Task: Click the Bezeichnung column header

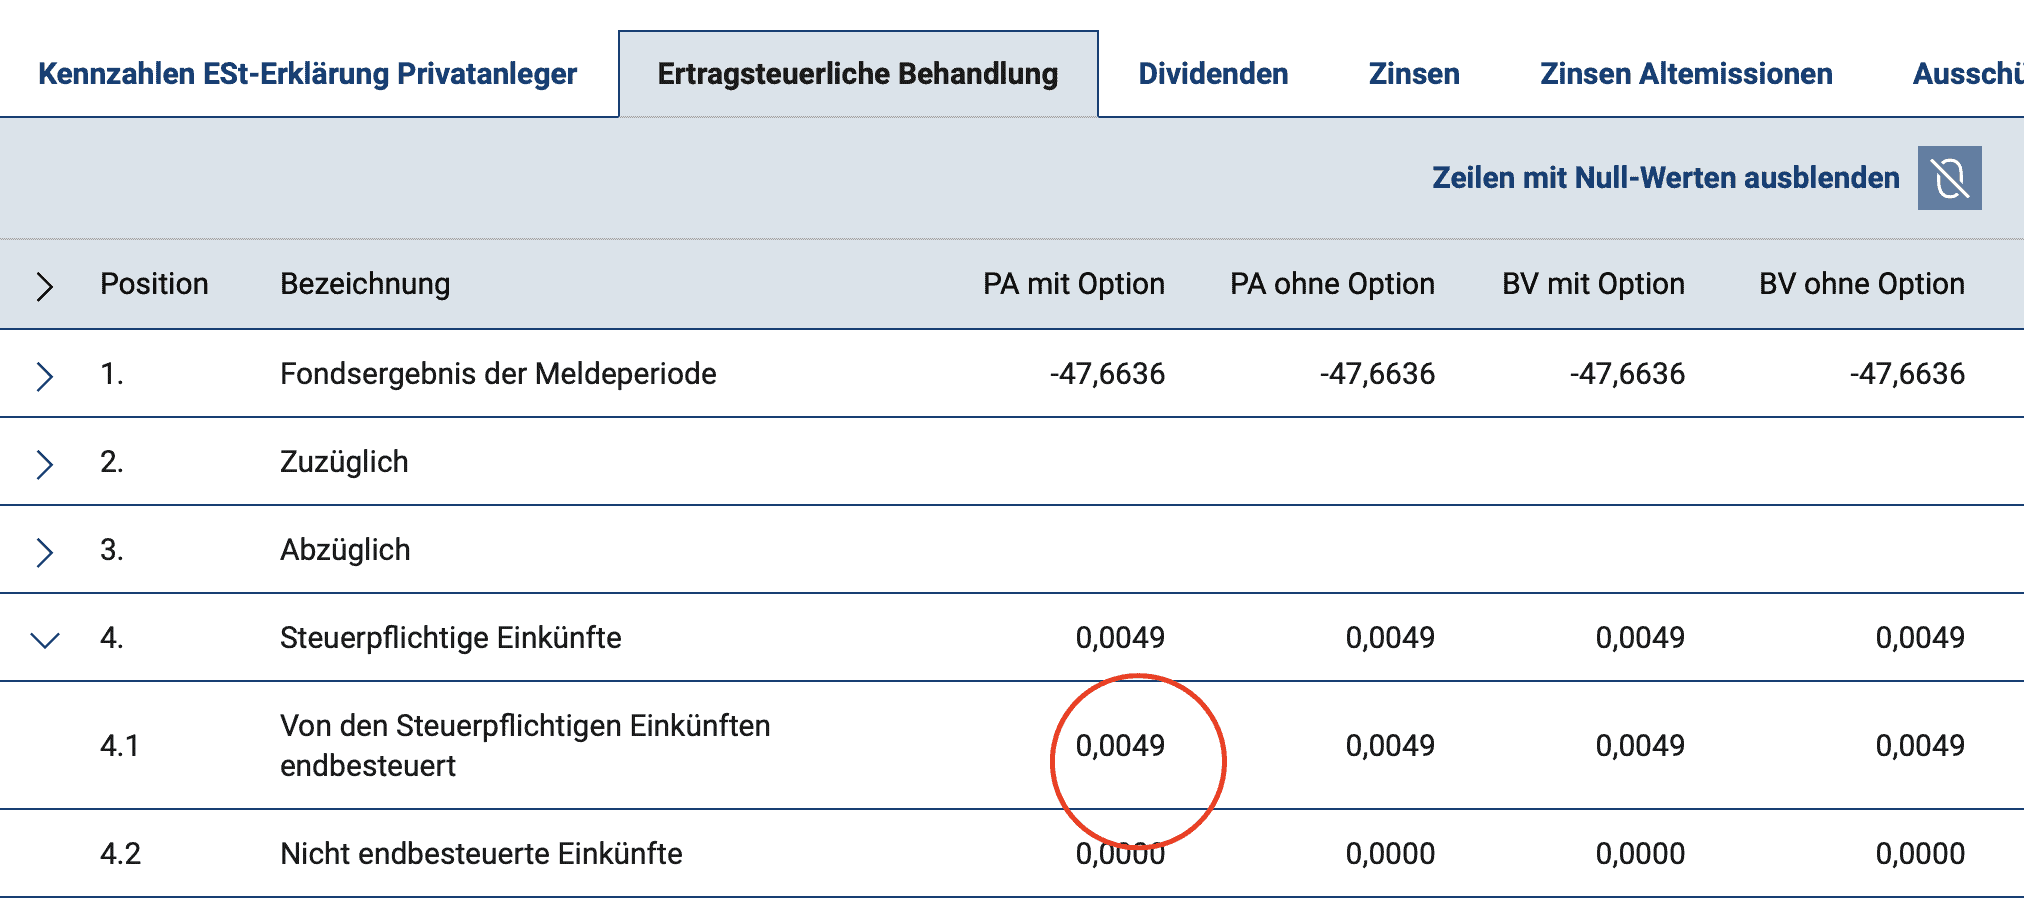Action: click(x=365, y=284)
